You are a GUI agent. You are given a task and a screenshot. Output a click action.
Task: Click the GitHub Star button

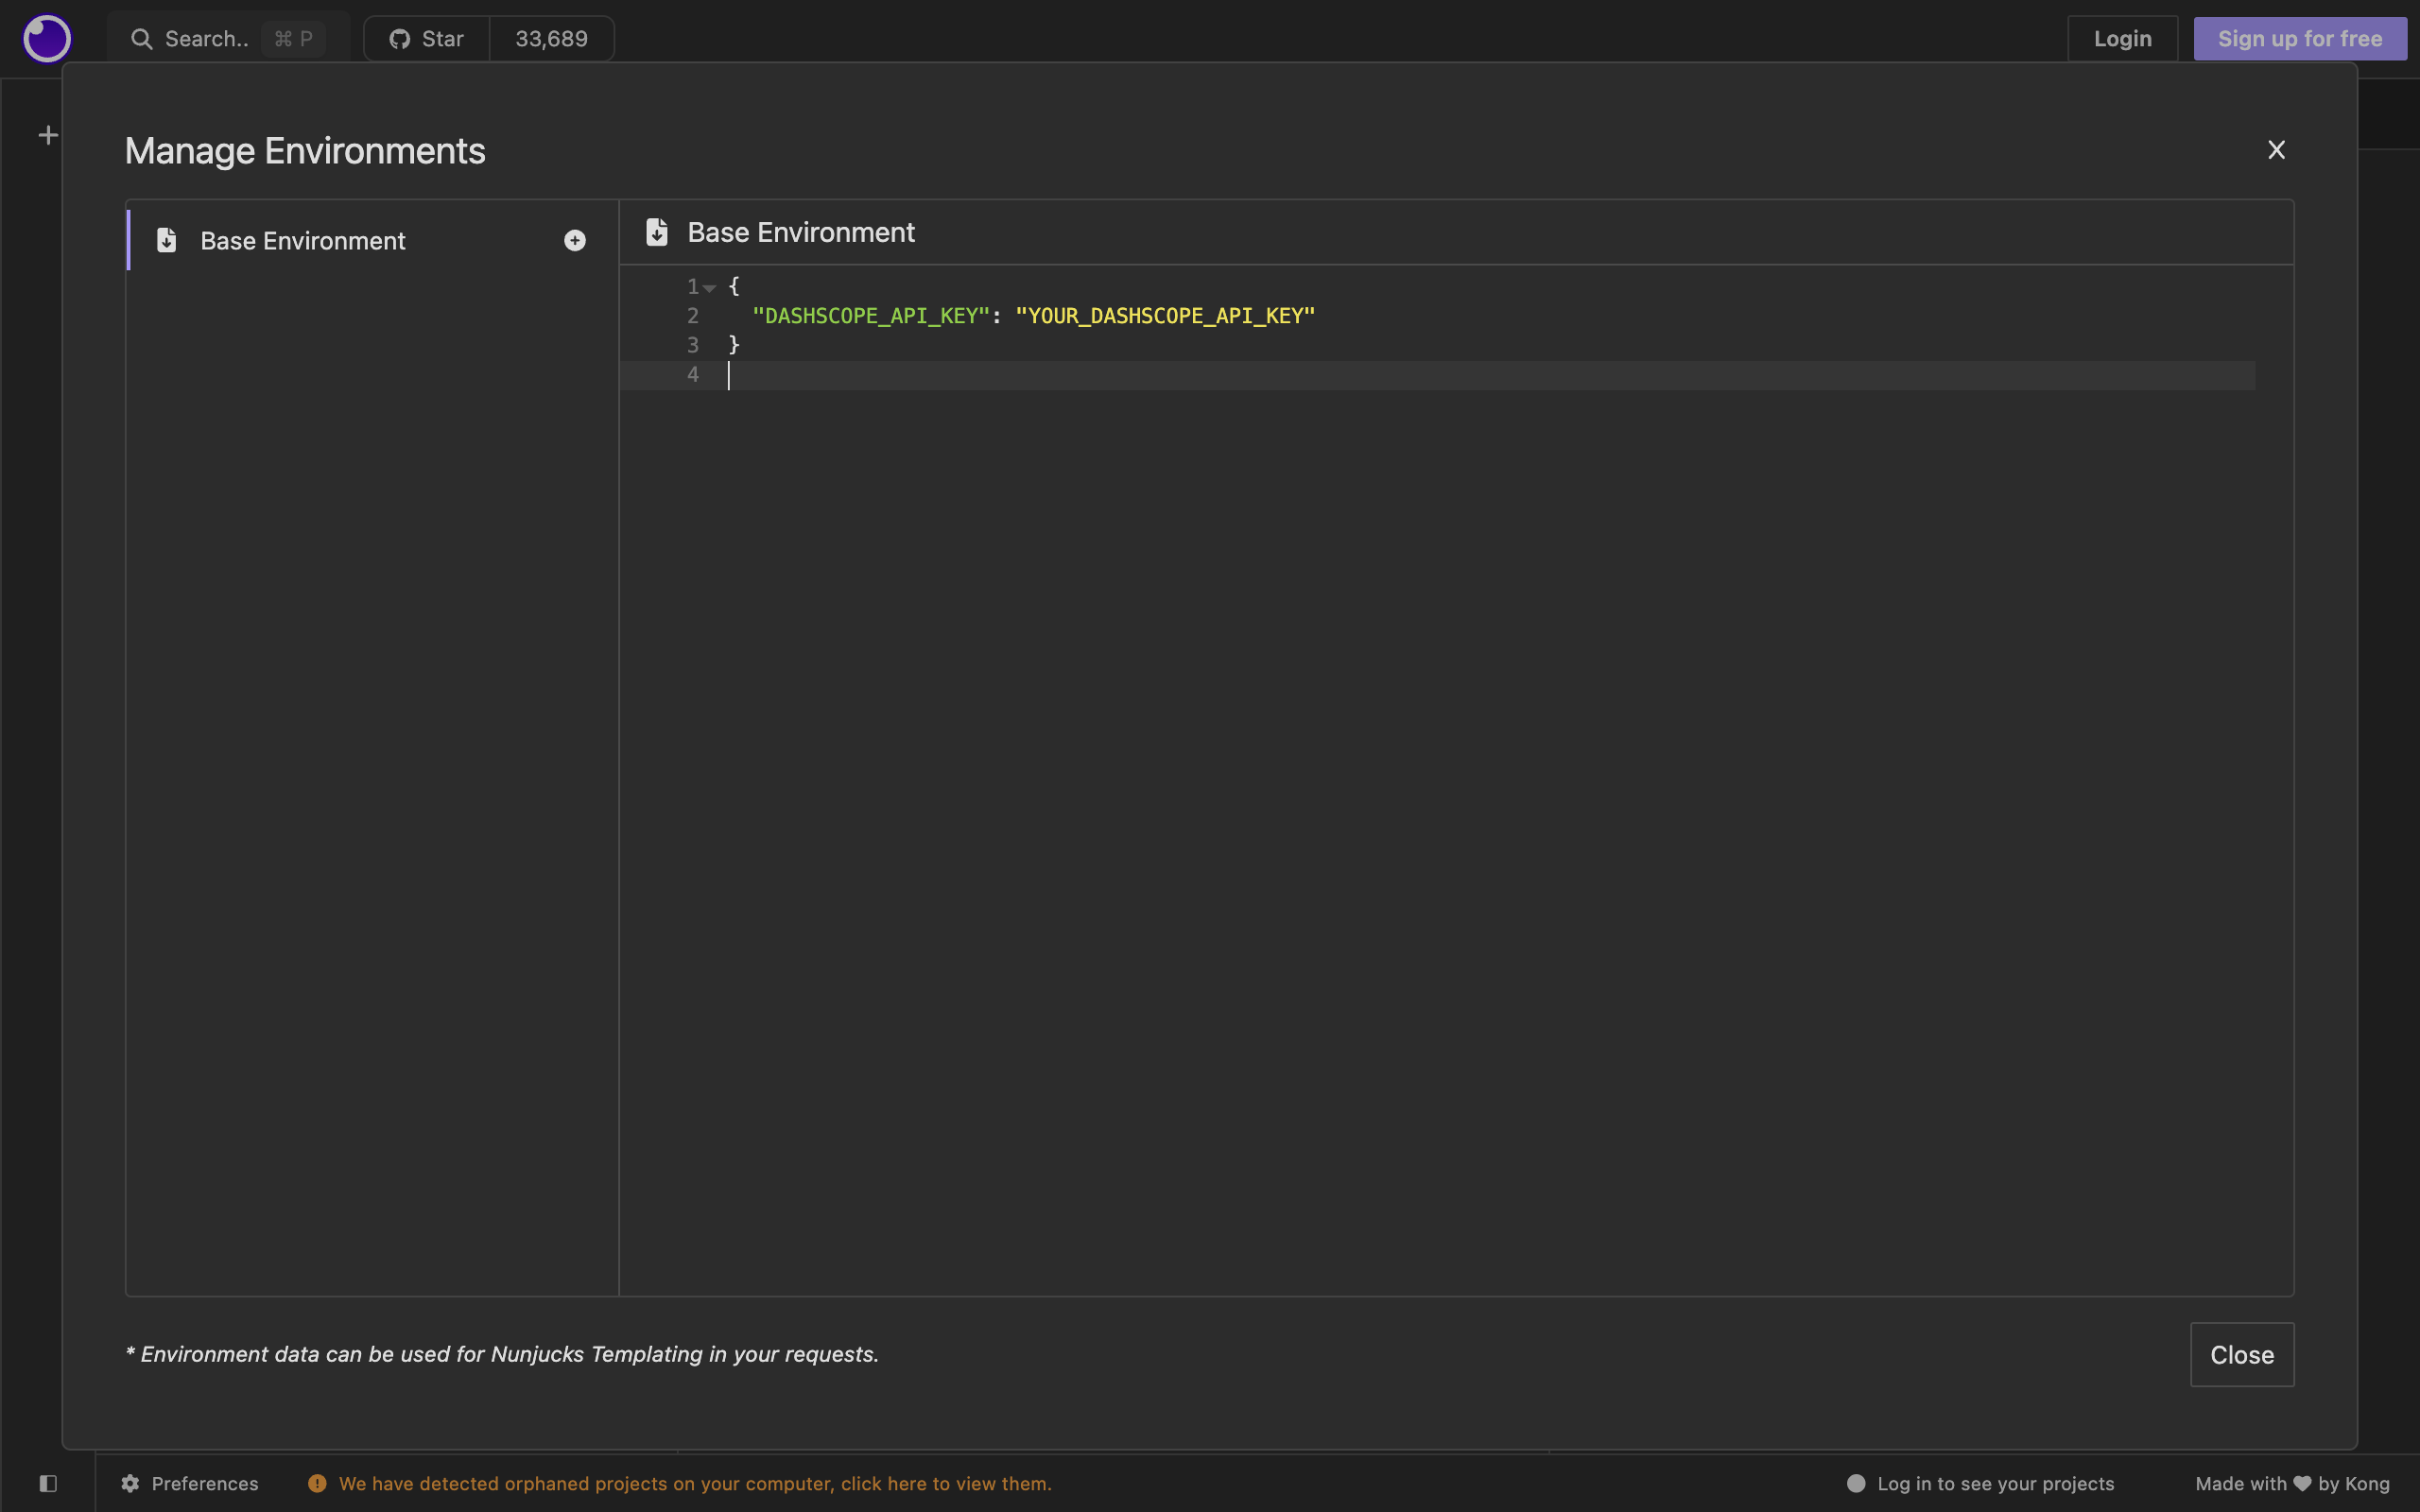coord(427,39)
